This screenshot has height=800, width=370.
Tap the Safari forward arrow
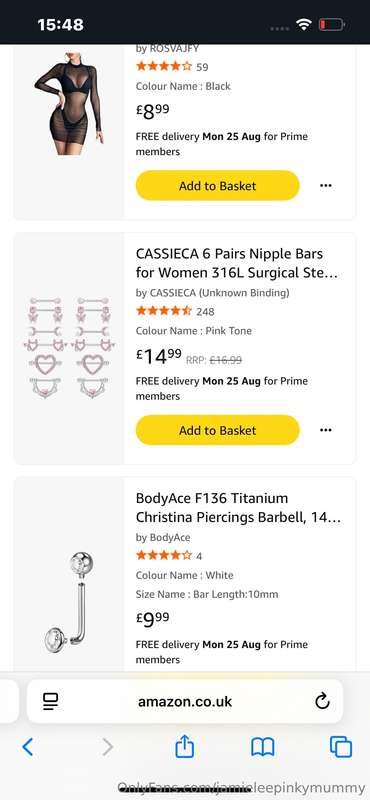[107, 747]
